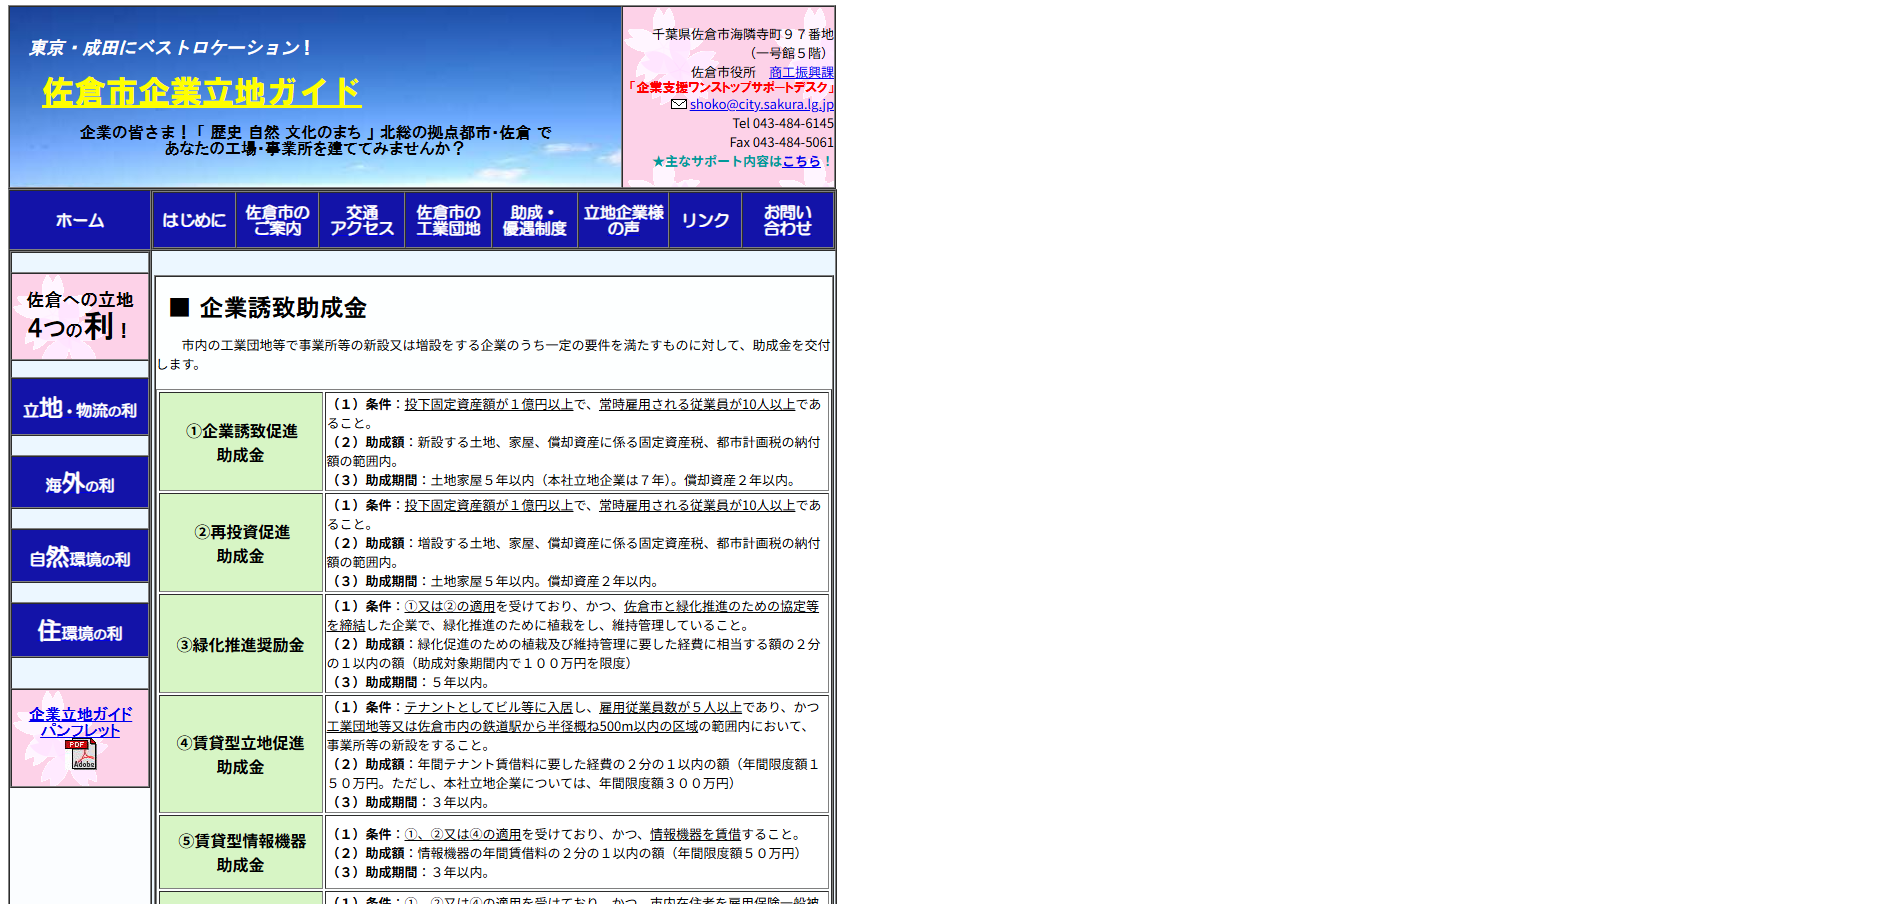Open the Adobe PDF pamphlet icon
1896x904 pixels.
point(81,754)
